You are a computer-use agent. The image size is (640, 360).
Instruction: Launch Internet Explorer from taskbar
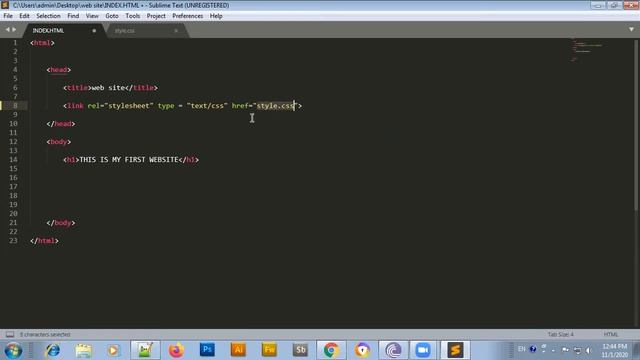(52, 350)
